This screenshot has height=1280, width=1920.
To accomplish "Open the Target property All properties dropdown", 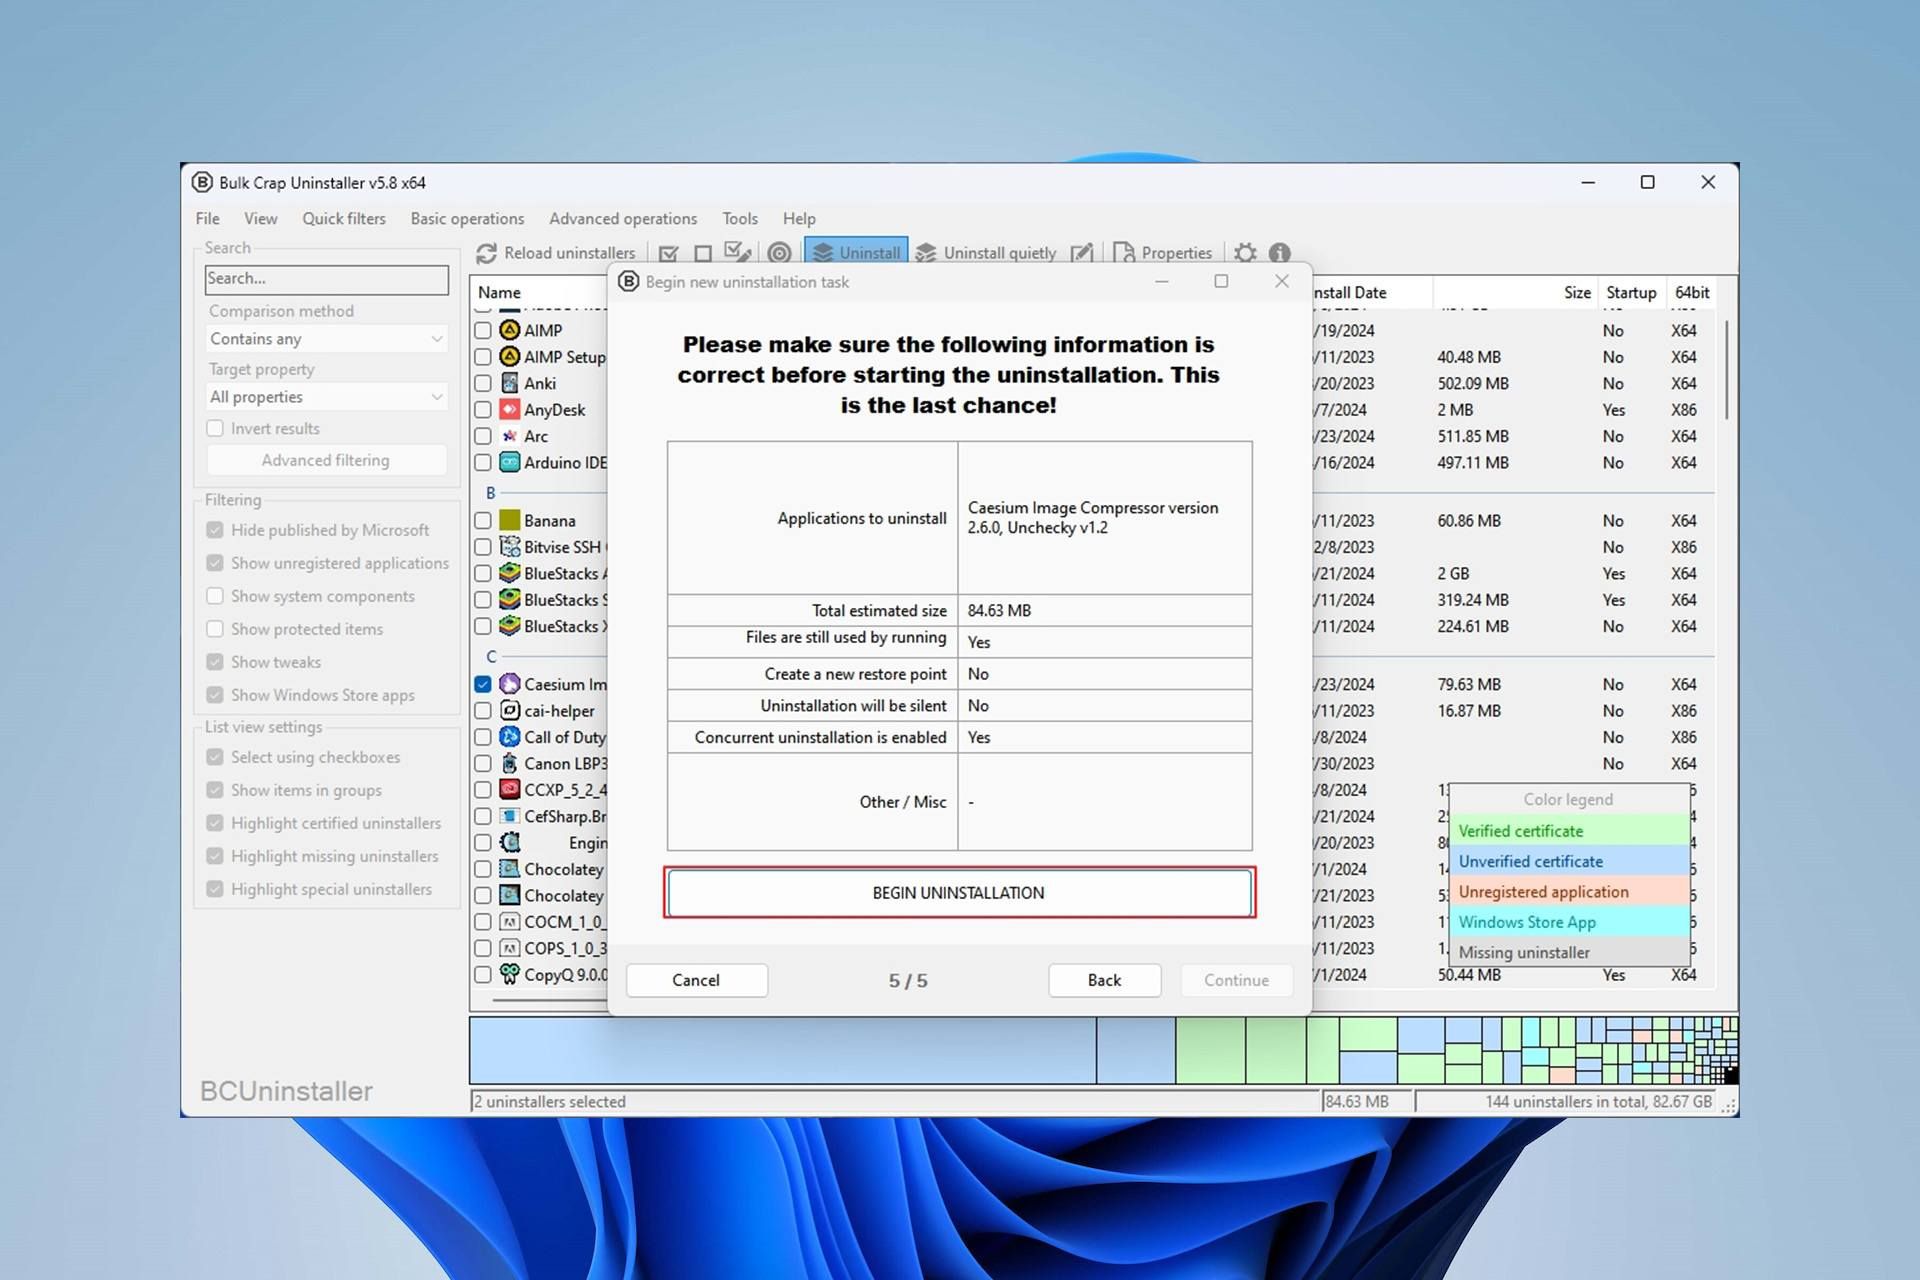I will click(x=326, y=397).
